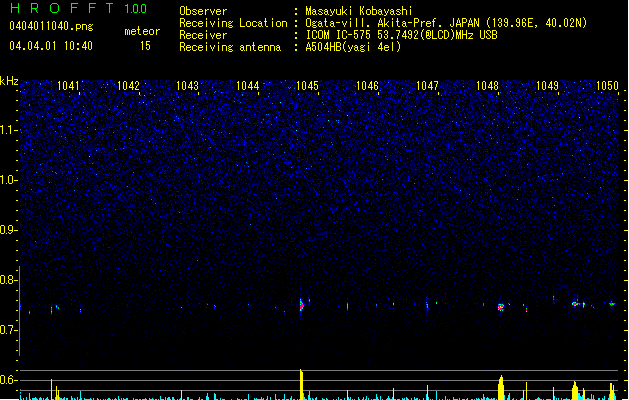Click the 1048 time axis marker
The image size is (629, 400).
point(487,86)
